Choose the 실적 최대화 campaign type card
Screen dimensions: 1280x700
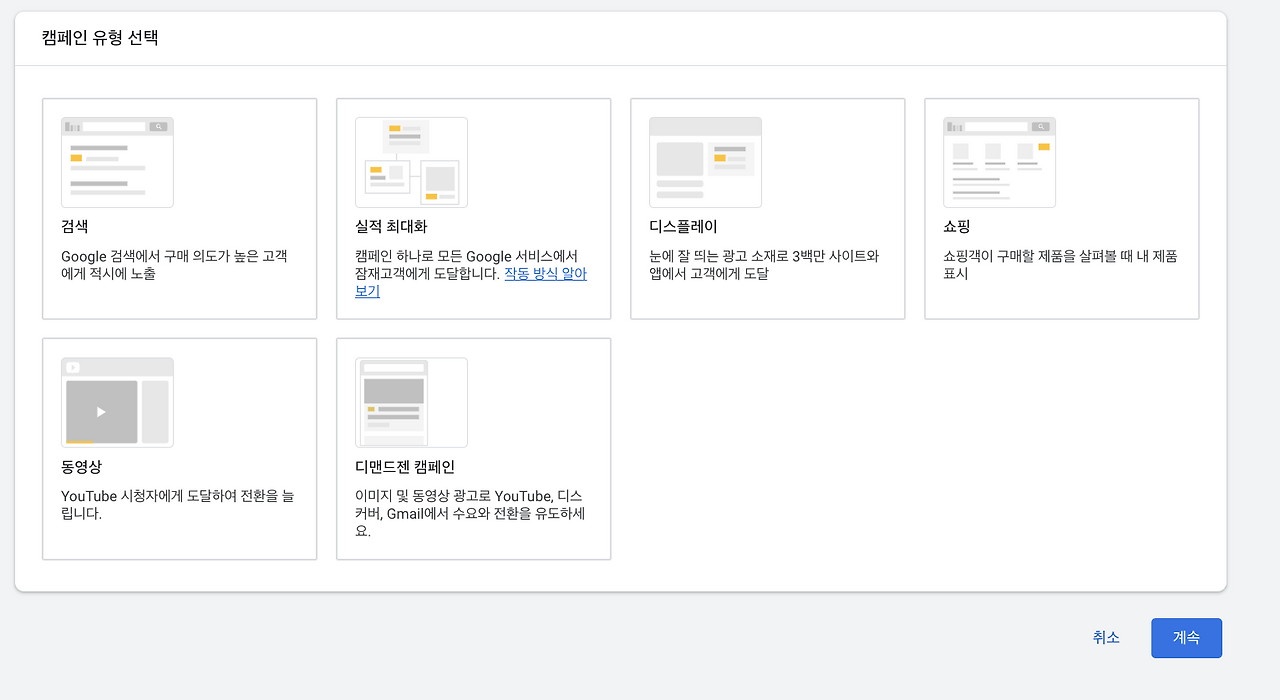tap(473, 208)
